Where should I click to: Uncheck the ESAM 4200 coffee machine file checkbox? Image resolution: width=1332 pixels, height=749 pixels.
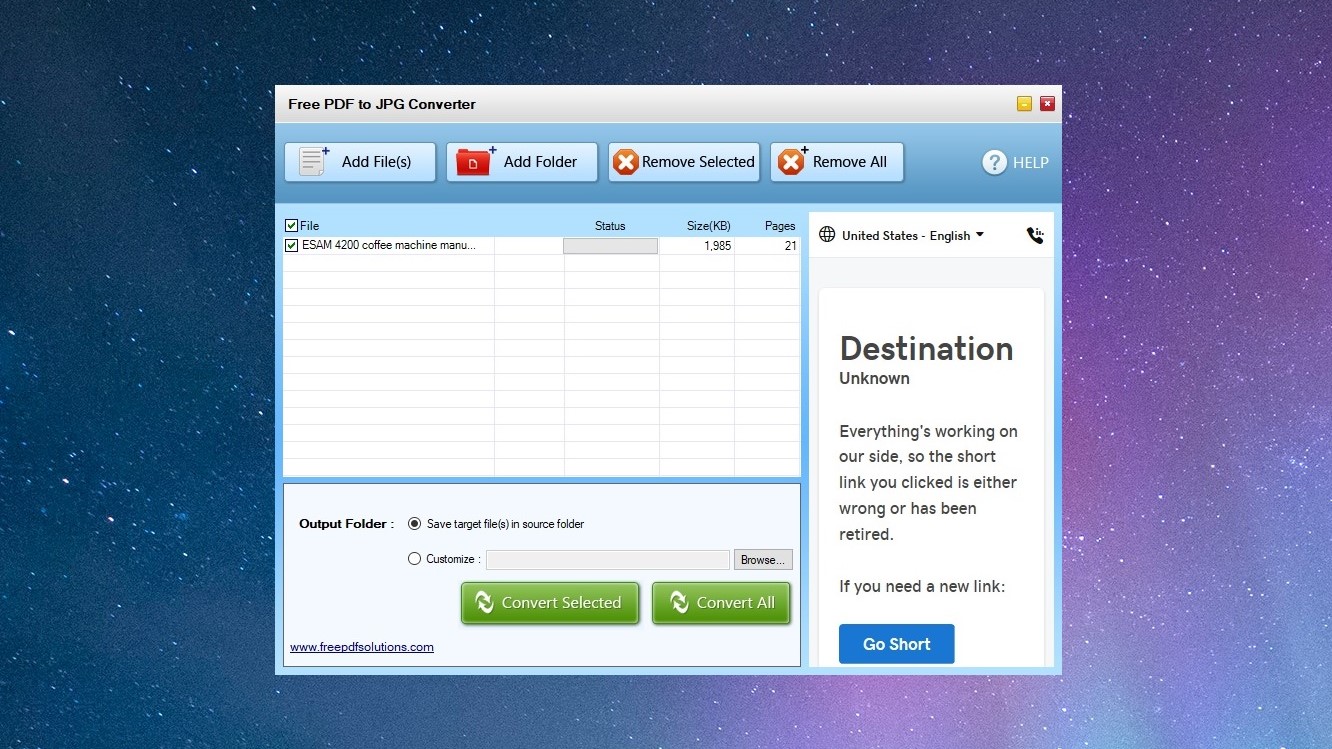click(292, 245)
